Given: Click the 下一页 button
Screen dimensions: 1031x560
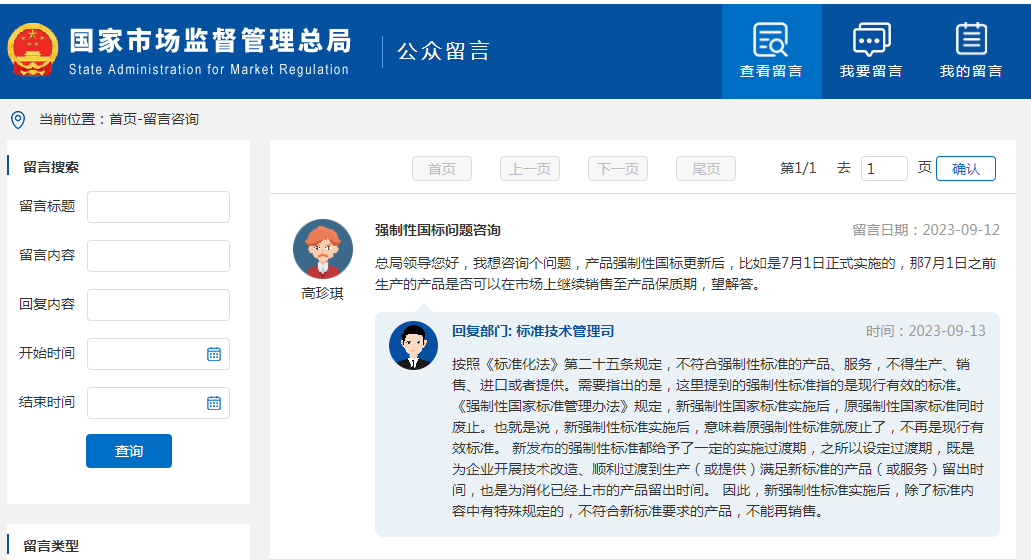Looking at the screenshot, I should tap(618, 169).
